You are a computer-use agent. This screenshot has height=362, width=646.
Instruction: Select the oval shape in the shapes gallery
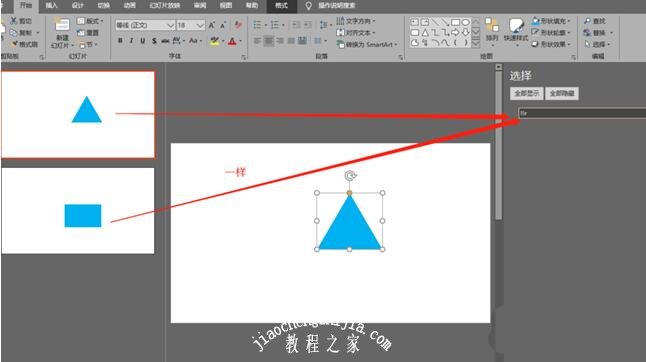(x=465, y=22)
